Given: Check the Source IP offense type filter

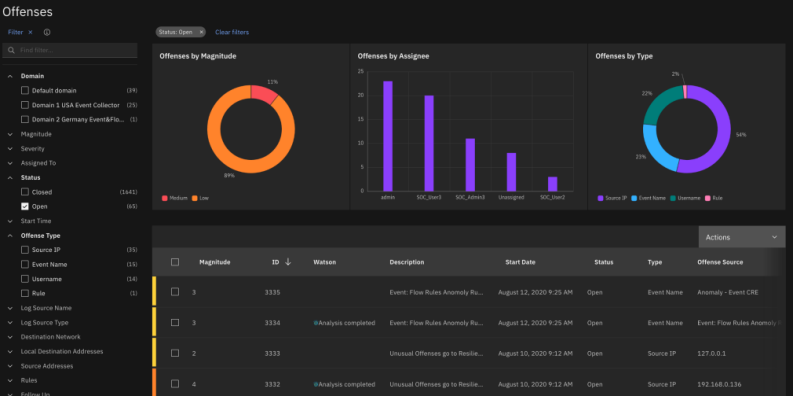Looking at the screenshot, I should [25, 250].
